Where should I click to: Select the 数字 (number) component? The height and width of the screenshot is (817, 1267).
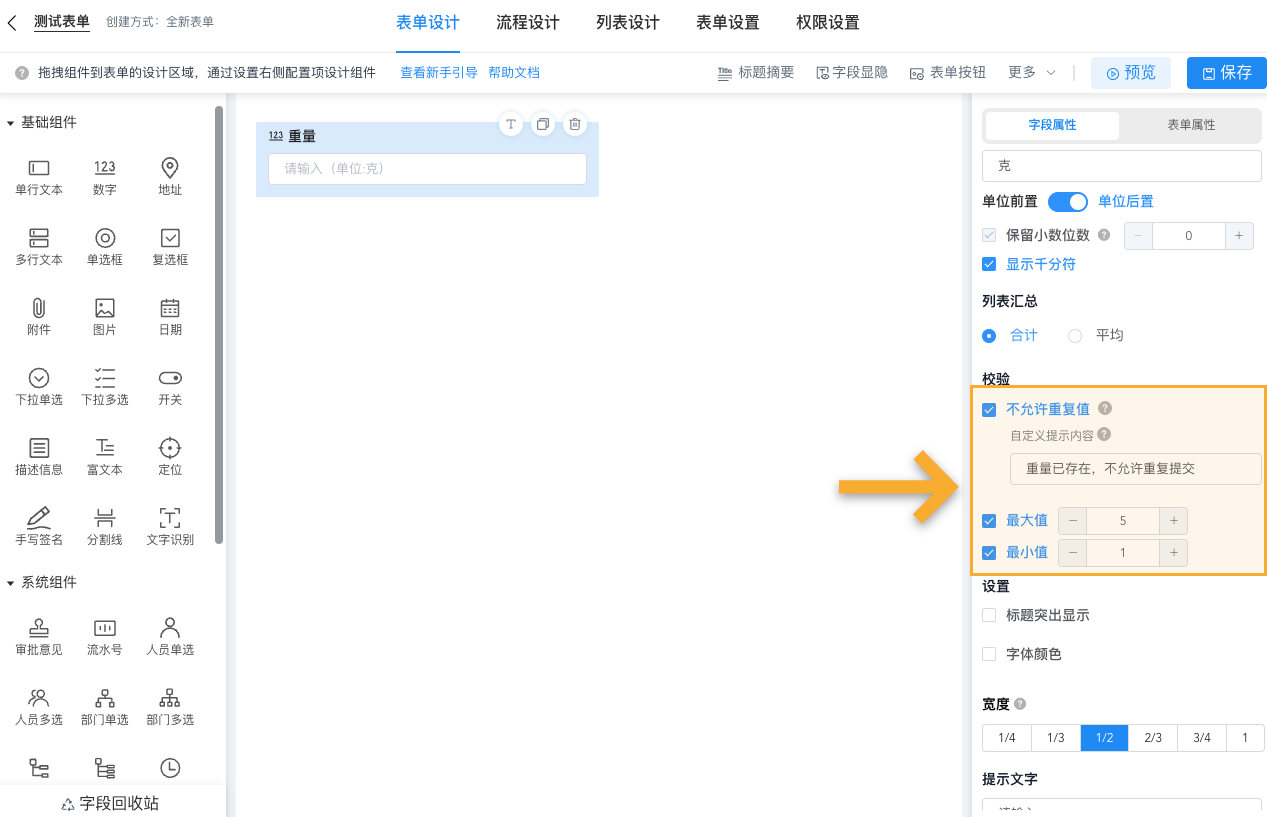coord(104,176)
